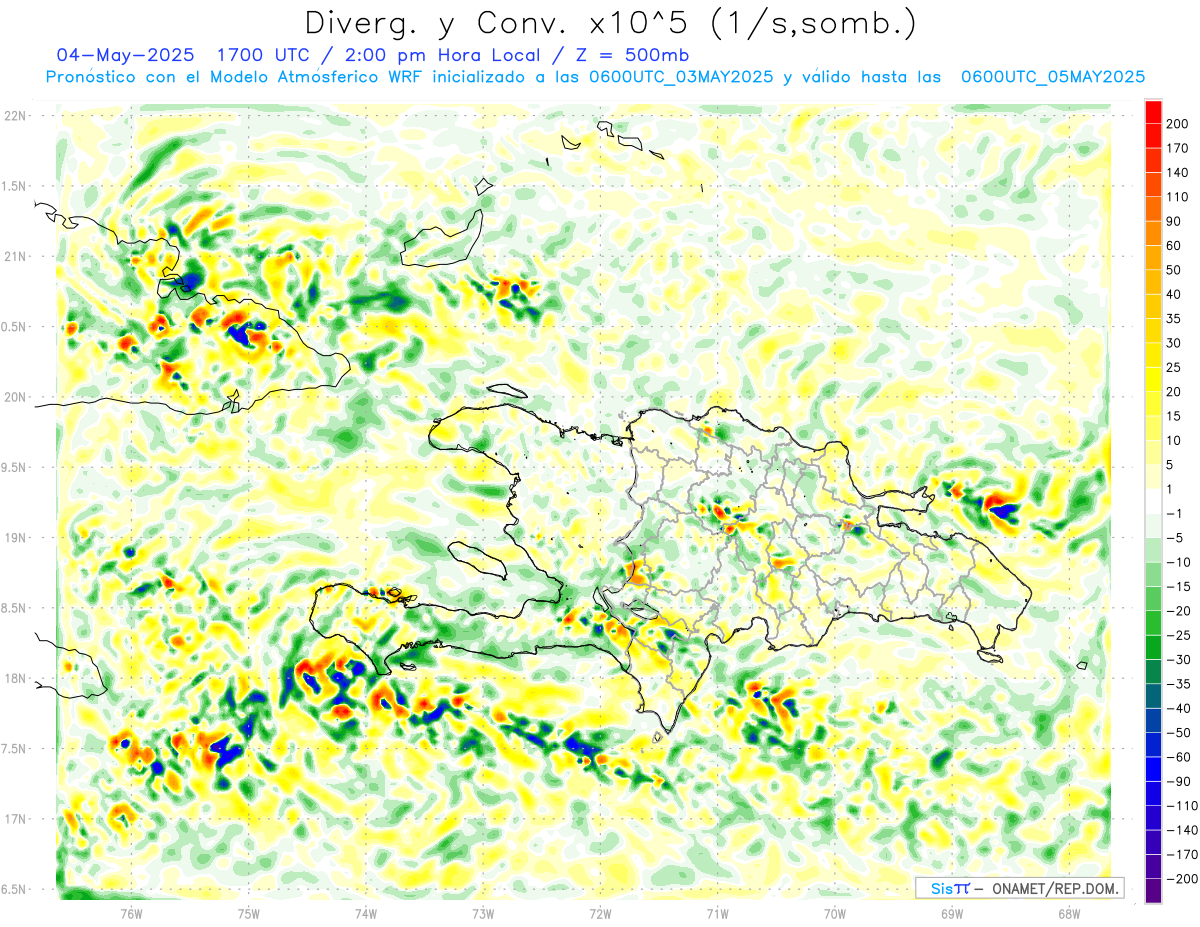Image resolution: width=1200 pixels, height=927 pixels.
Task: Select the white colorbar segment between 1 and -1
Action: pyautogui.click(x=1153, y=502)
